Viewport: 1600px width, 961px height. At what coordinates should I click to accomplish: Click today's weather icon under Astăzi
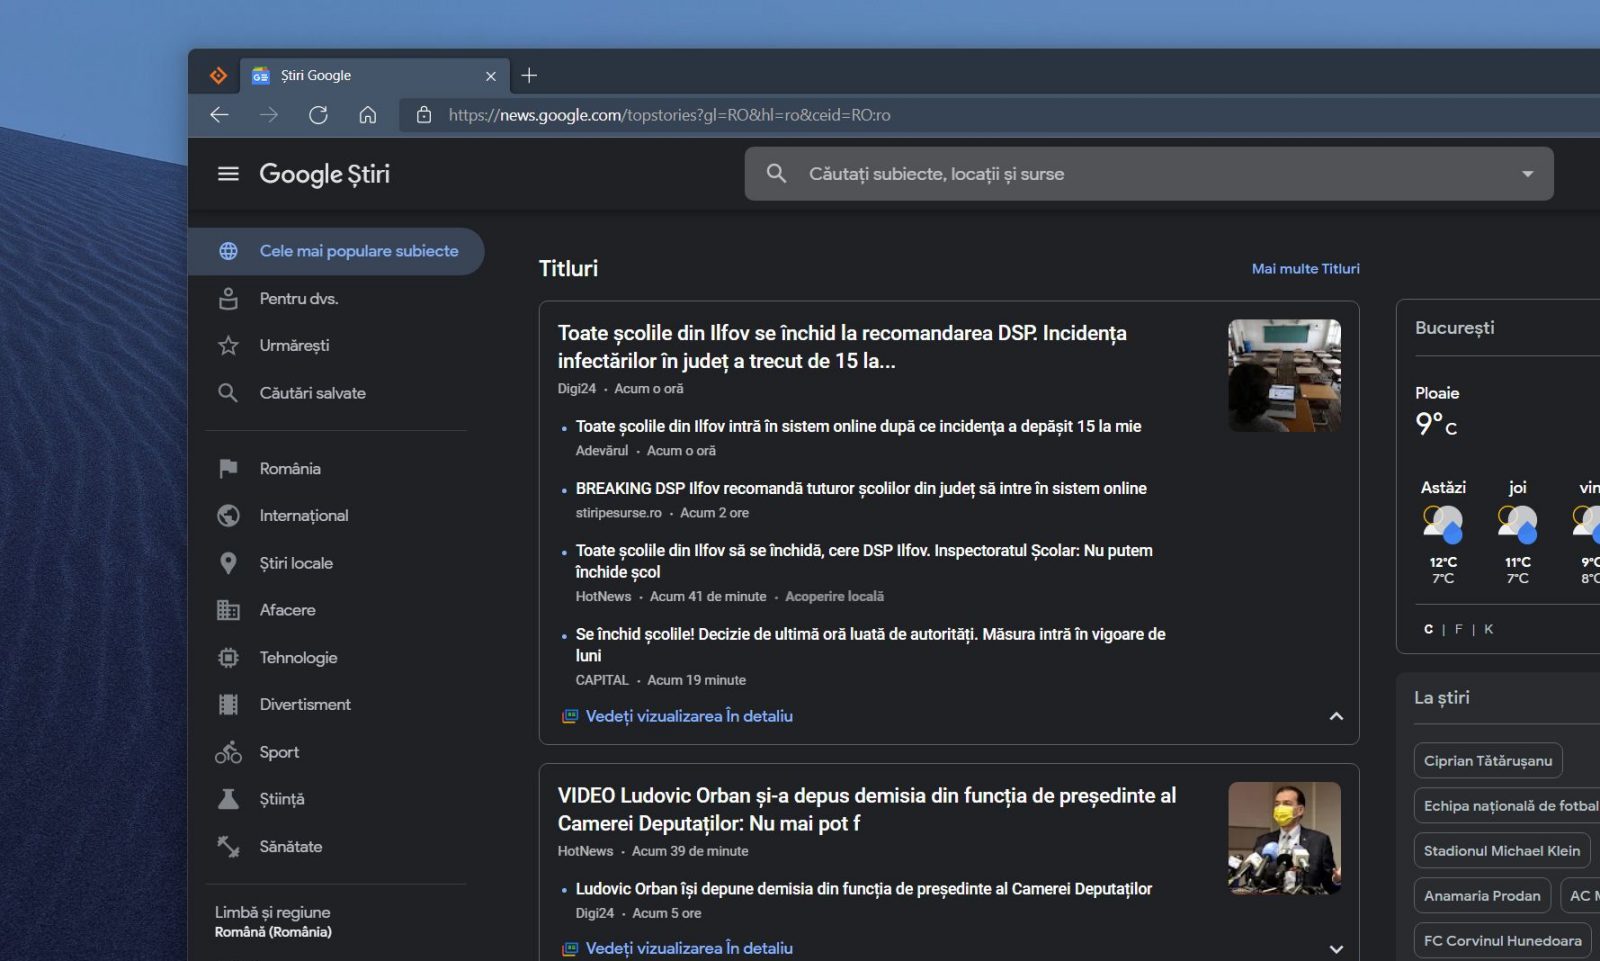tap(1443, 524)
